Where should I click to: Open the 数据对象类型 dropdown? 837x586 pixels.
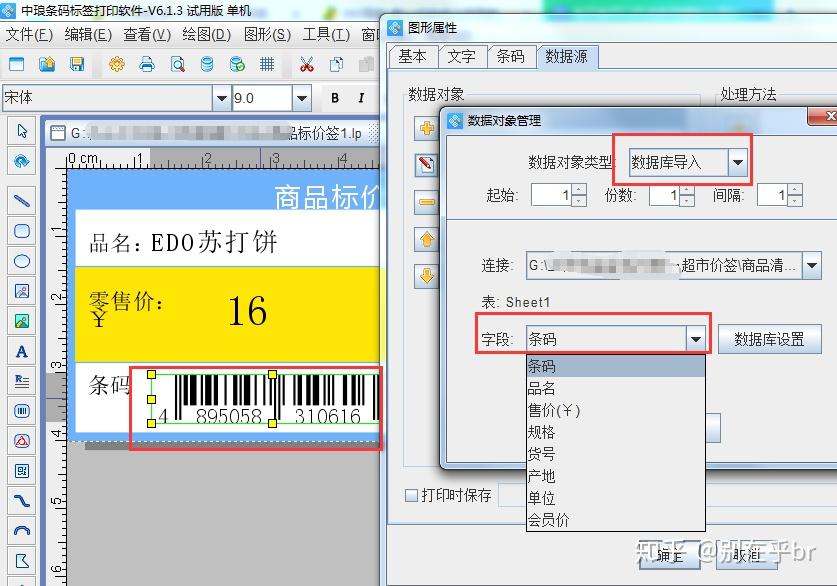pyautogui.click(x=735, y=163)
